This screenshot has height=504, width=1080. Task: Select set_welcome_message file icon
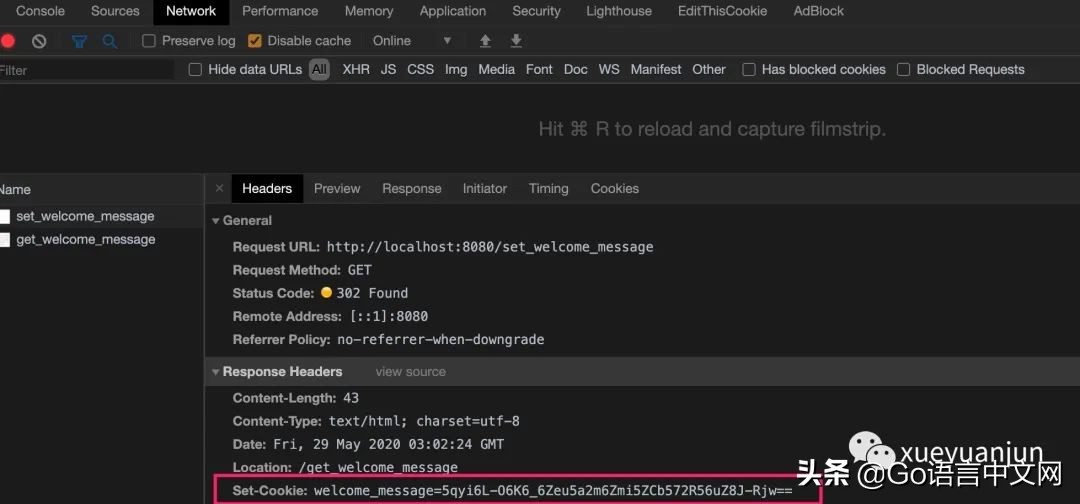pyautogui.click(x=5, y=216)
